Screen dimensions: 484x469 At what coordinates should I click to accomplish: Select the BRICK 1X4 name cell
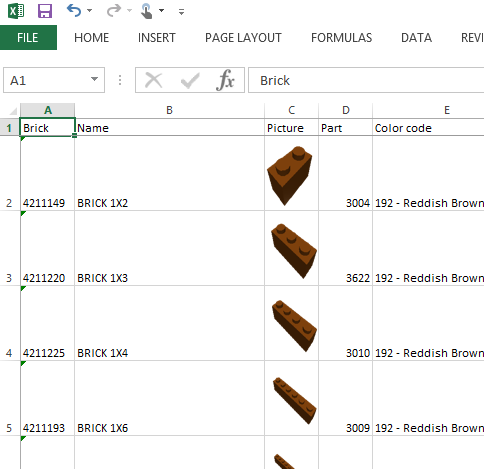169,323
